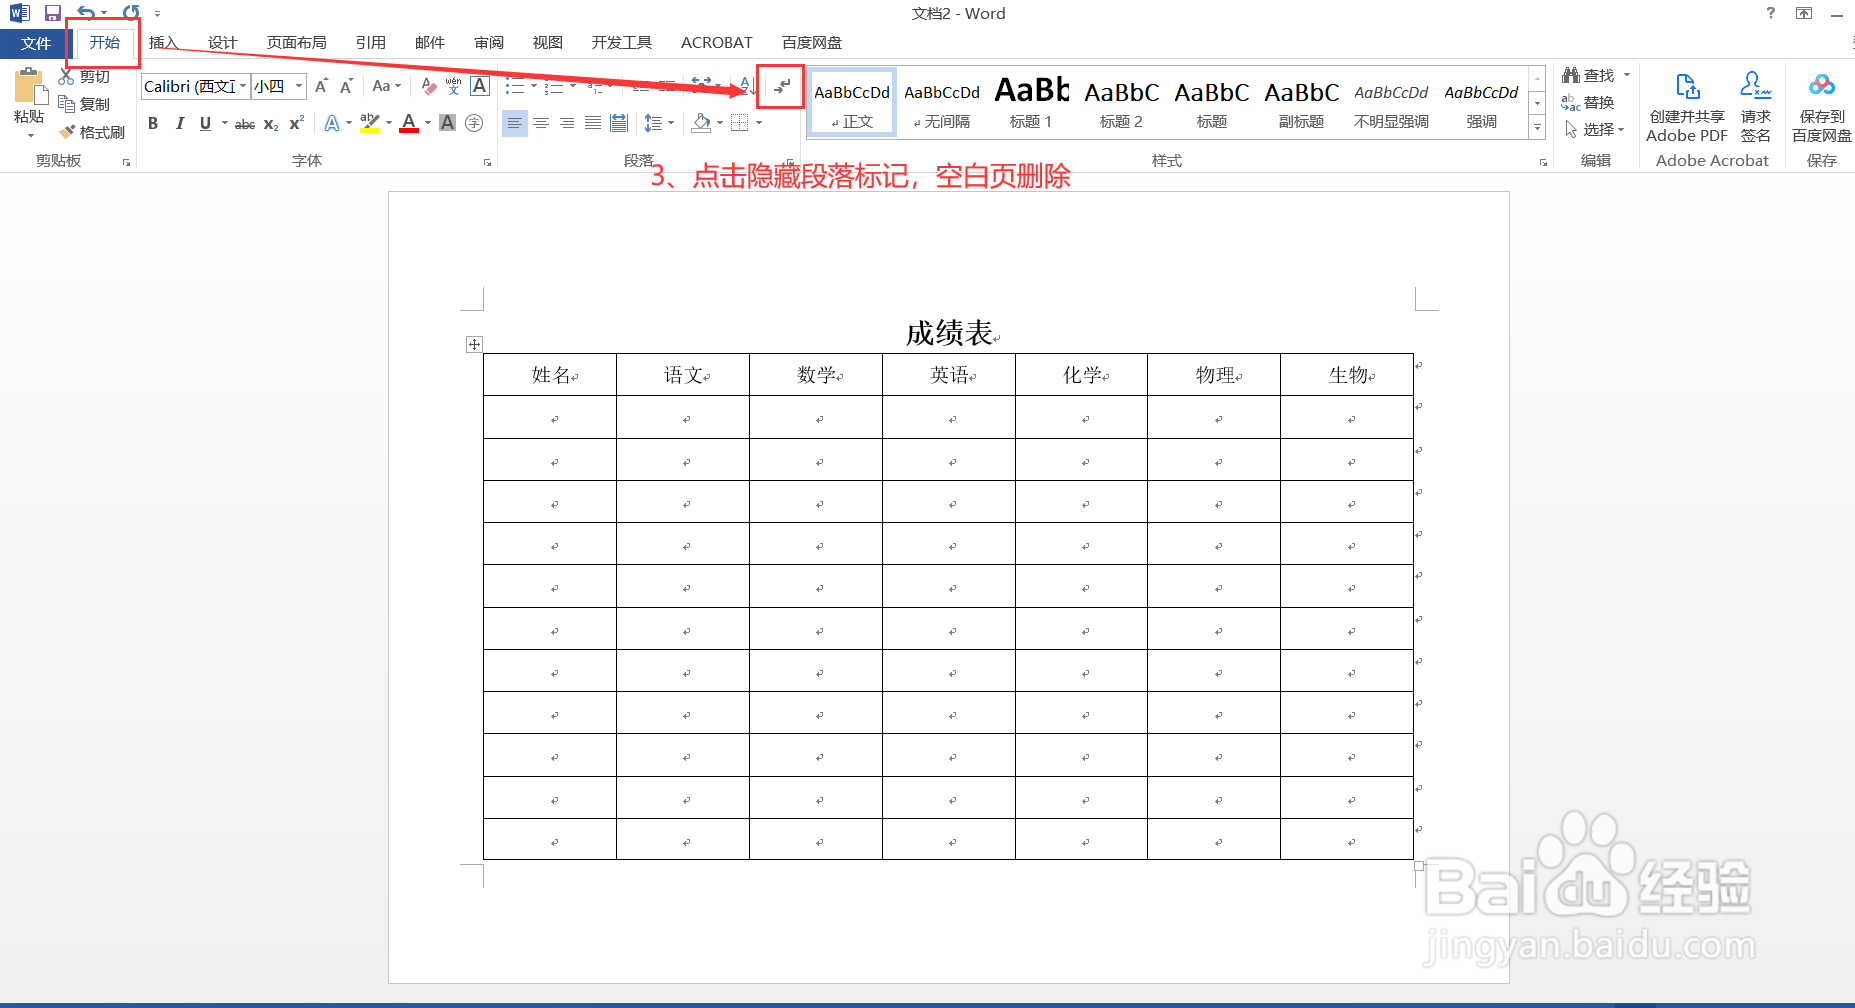Toggle Align Left paragraph button
The height and width of the screenshot is (1008, 1855).
coord(514,123)
